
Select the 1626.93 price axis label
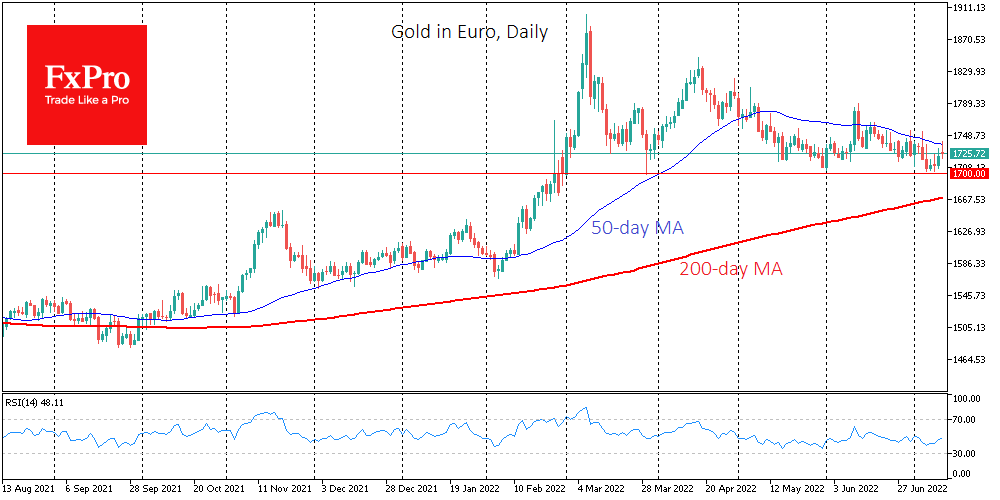pos(968,231)
